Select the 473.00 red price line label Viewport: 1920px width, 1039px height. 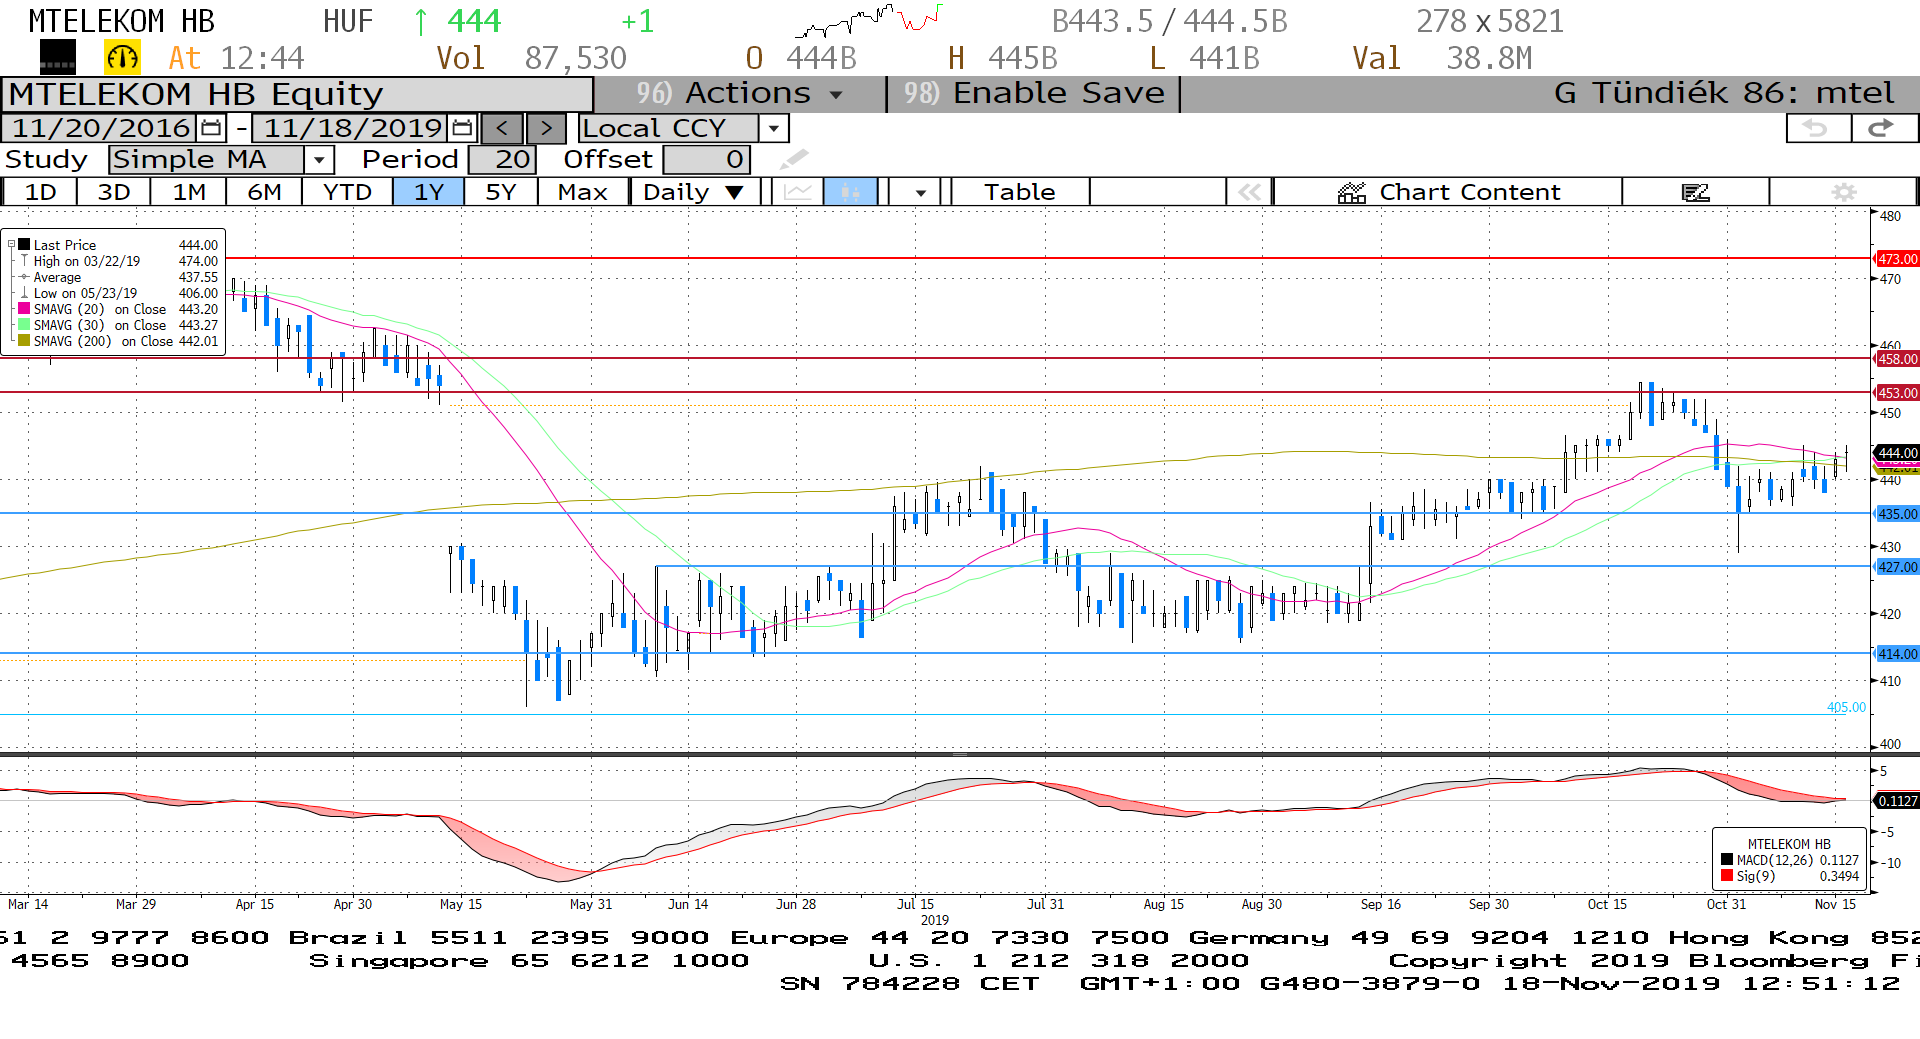point(1897,259)
